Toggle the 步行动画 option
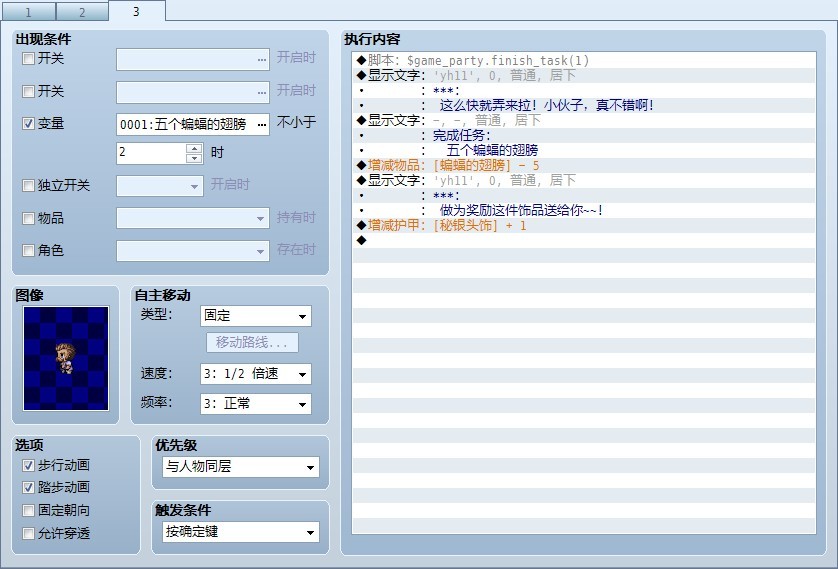Screen dimensions: 838x569 tap(28, 465)
